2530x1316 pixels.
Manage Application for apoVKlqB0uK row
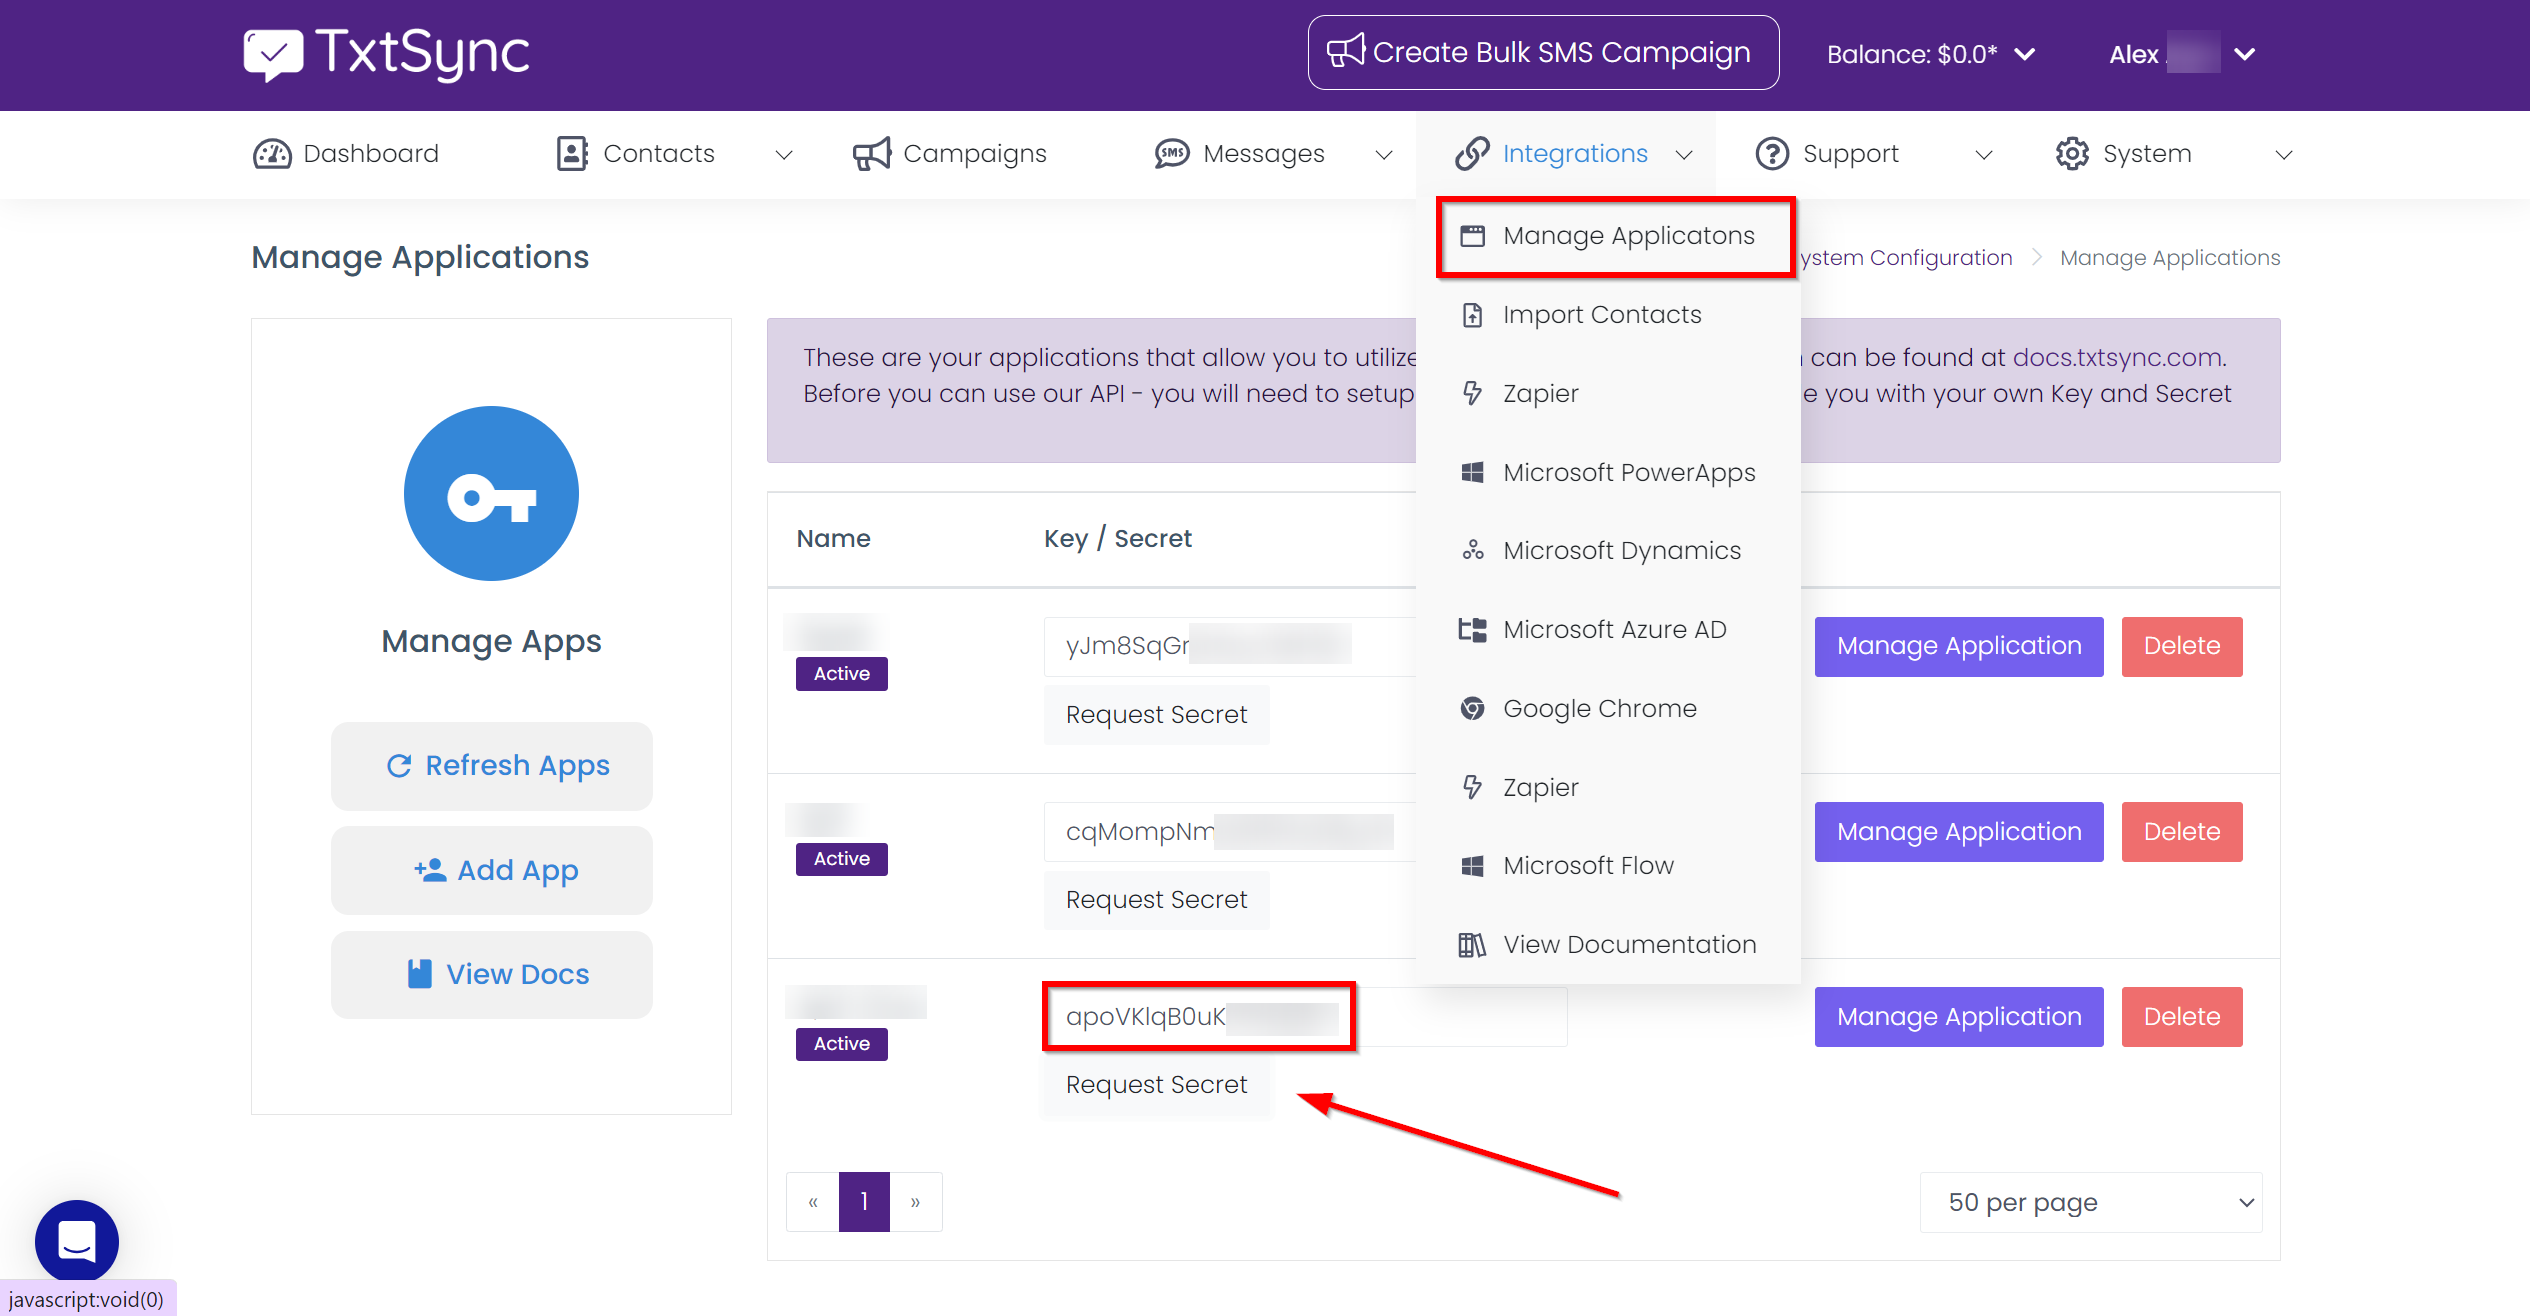pos(1959,1017)
